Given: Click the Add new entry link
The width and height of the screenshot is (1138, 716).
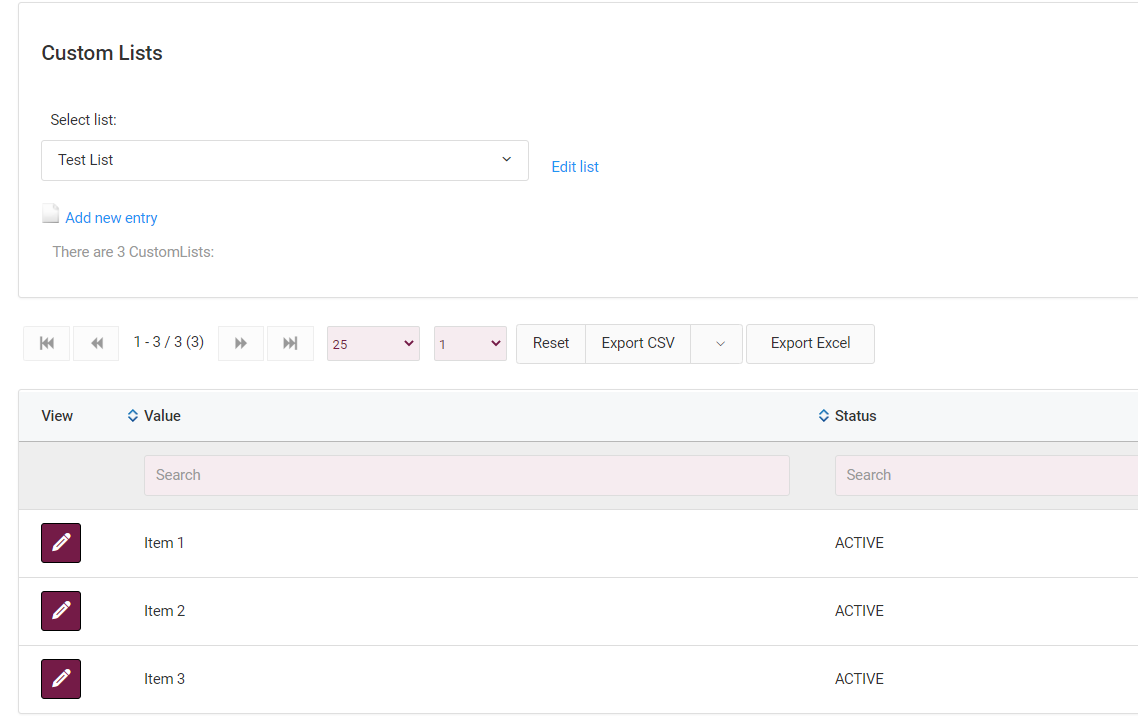Looking at the screenshot, I should (x=111, y=218).
